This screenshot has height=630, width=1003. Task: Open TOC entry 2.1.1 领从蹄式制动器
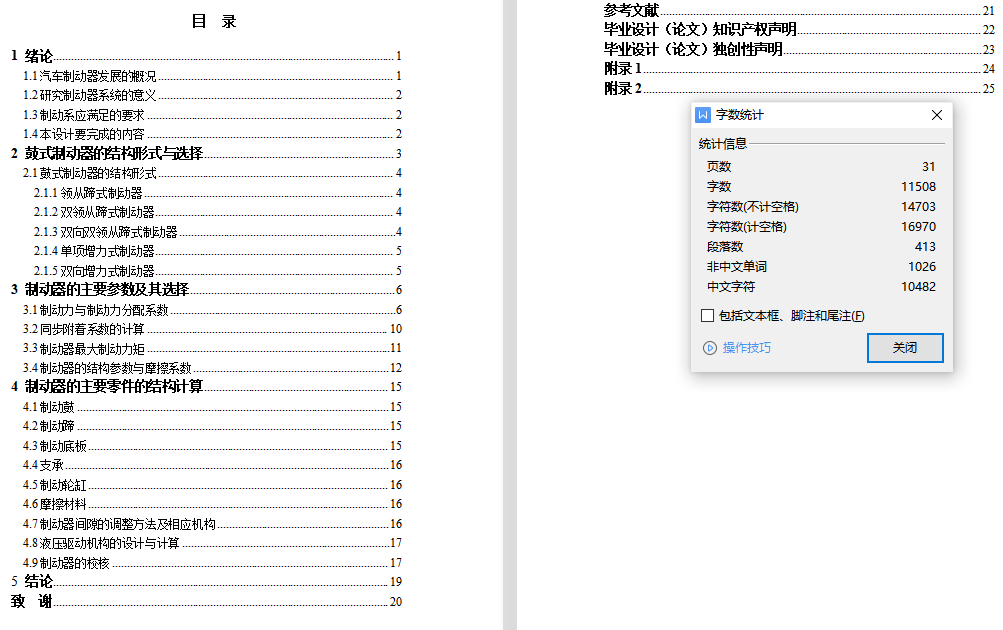coord(218,193)
